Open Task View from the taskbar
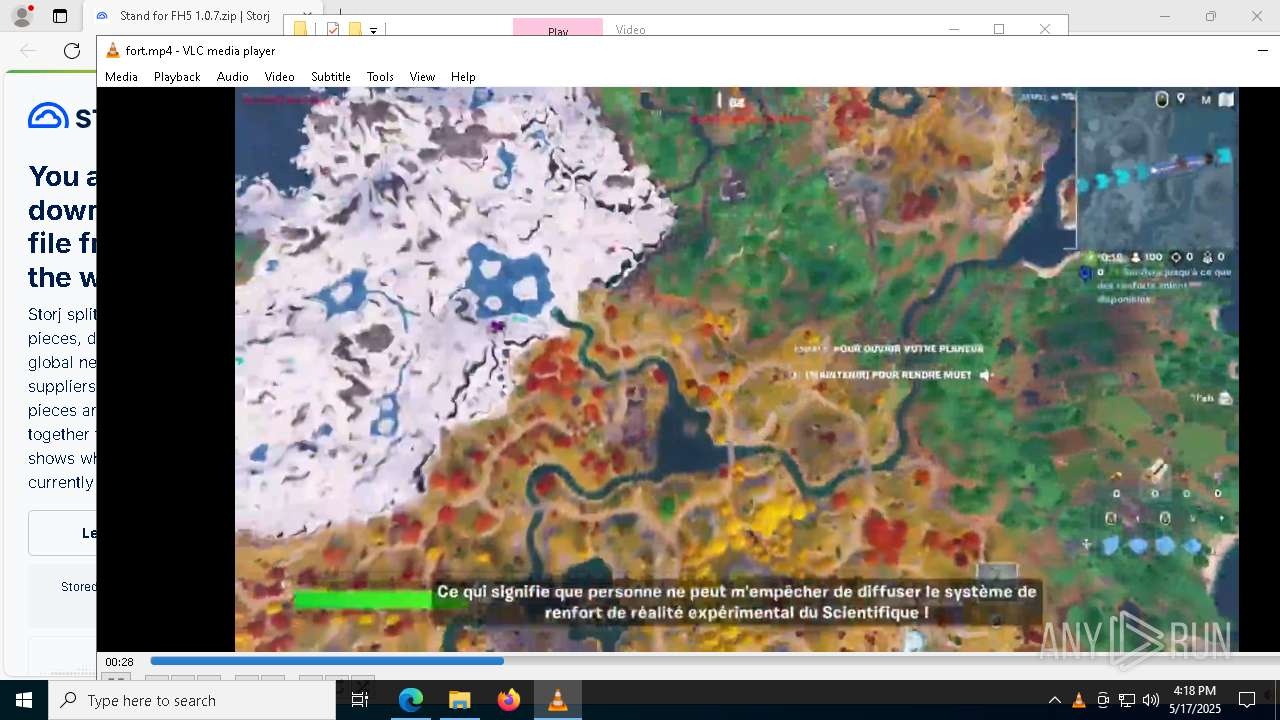 pos(360,700)
